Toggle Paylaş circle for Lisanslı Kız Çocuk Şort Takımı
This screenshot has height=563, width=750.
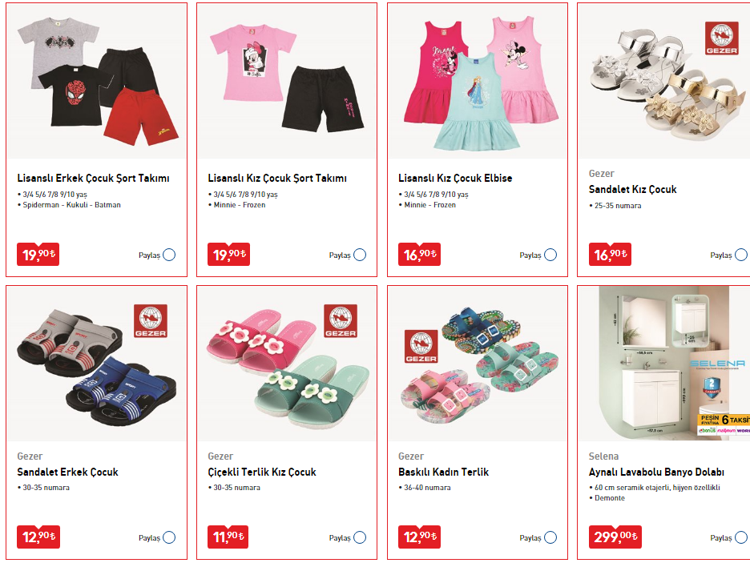[360, 254]
